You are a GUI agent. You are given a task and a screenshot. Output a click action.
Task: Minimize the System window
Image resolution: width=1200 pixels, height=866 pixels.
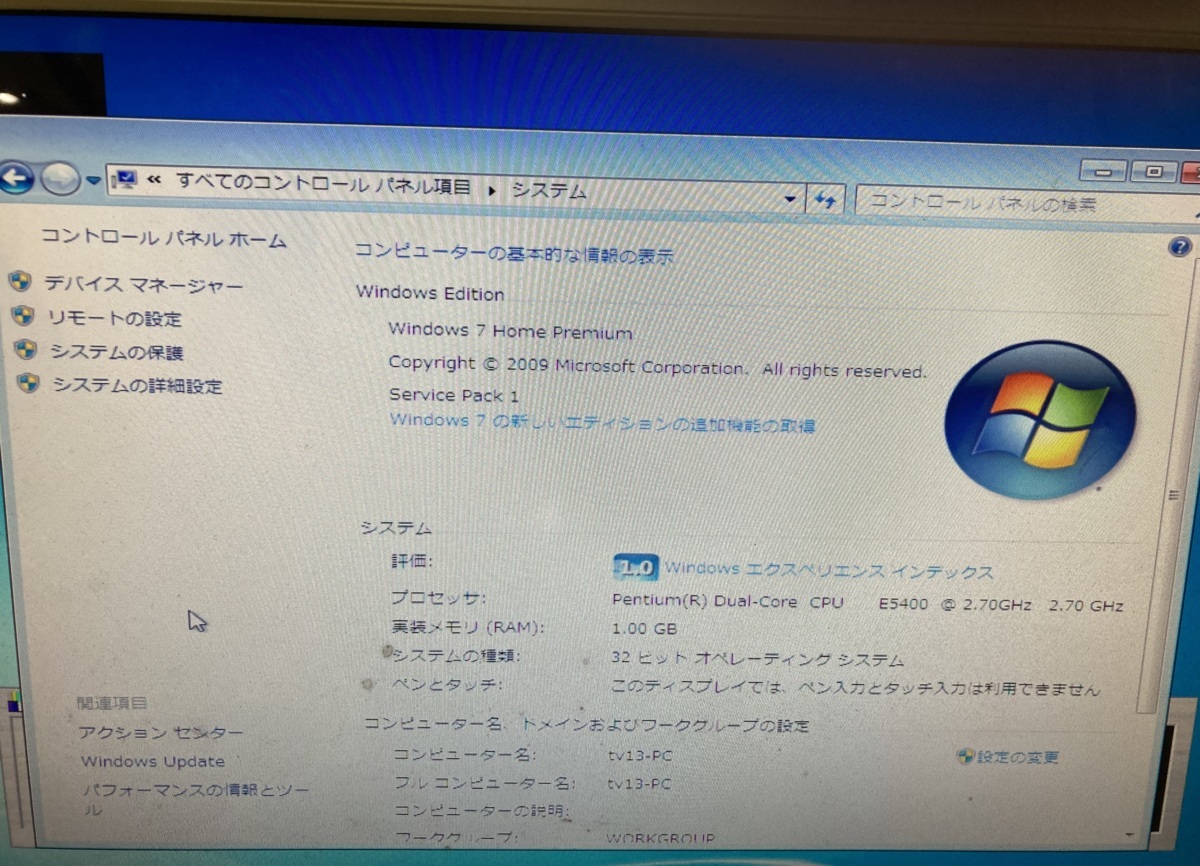click(x=1104, y=172)
